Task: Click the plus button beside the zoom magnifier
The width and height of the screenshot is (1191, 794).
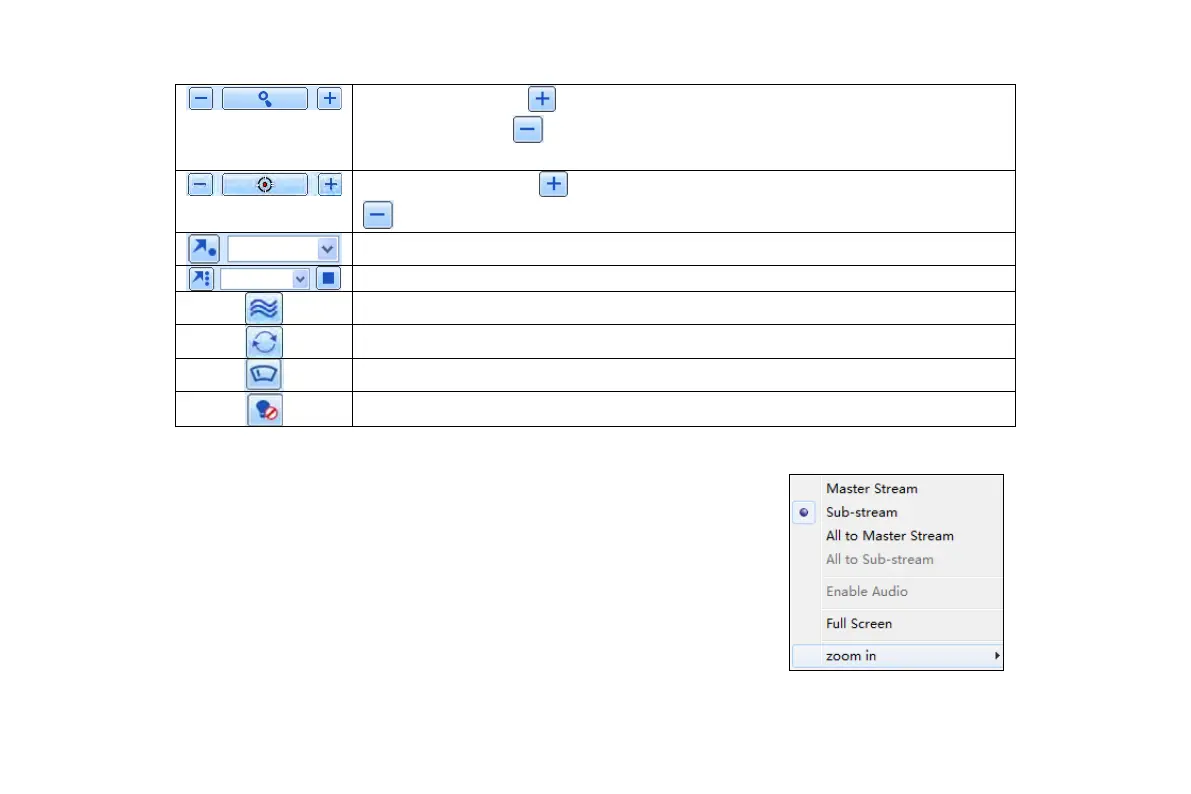Action: coord(329,99)
